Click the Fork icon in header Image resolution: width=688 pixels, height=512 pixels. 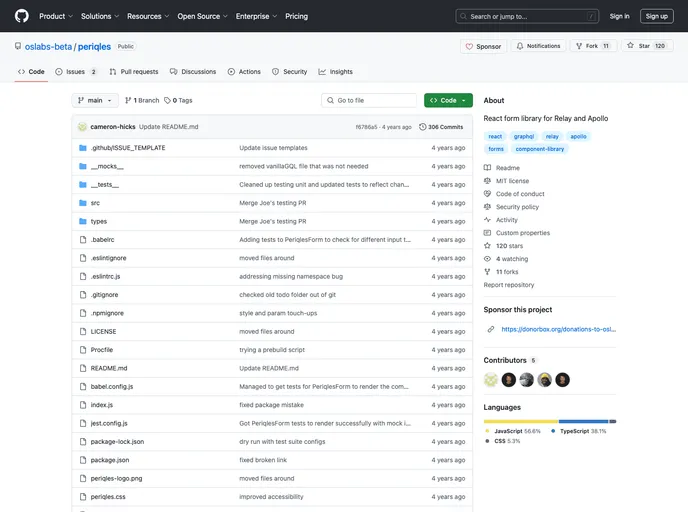tap(579, 46)
